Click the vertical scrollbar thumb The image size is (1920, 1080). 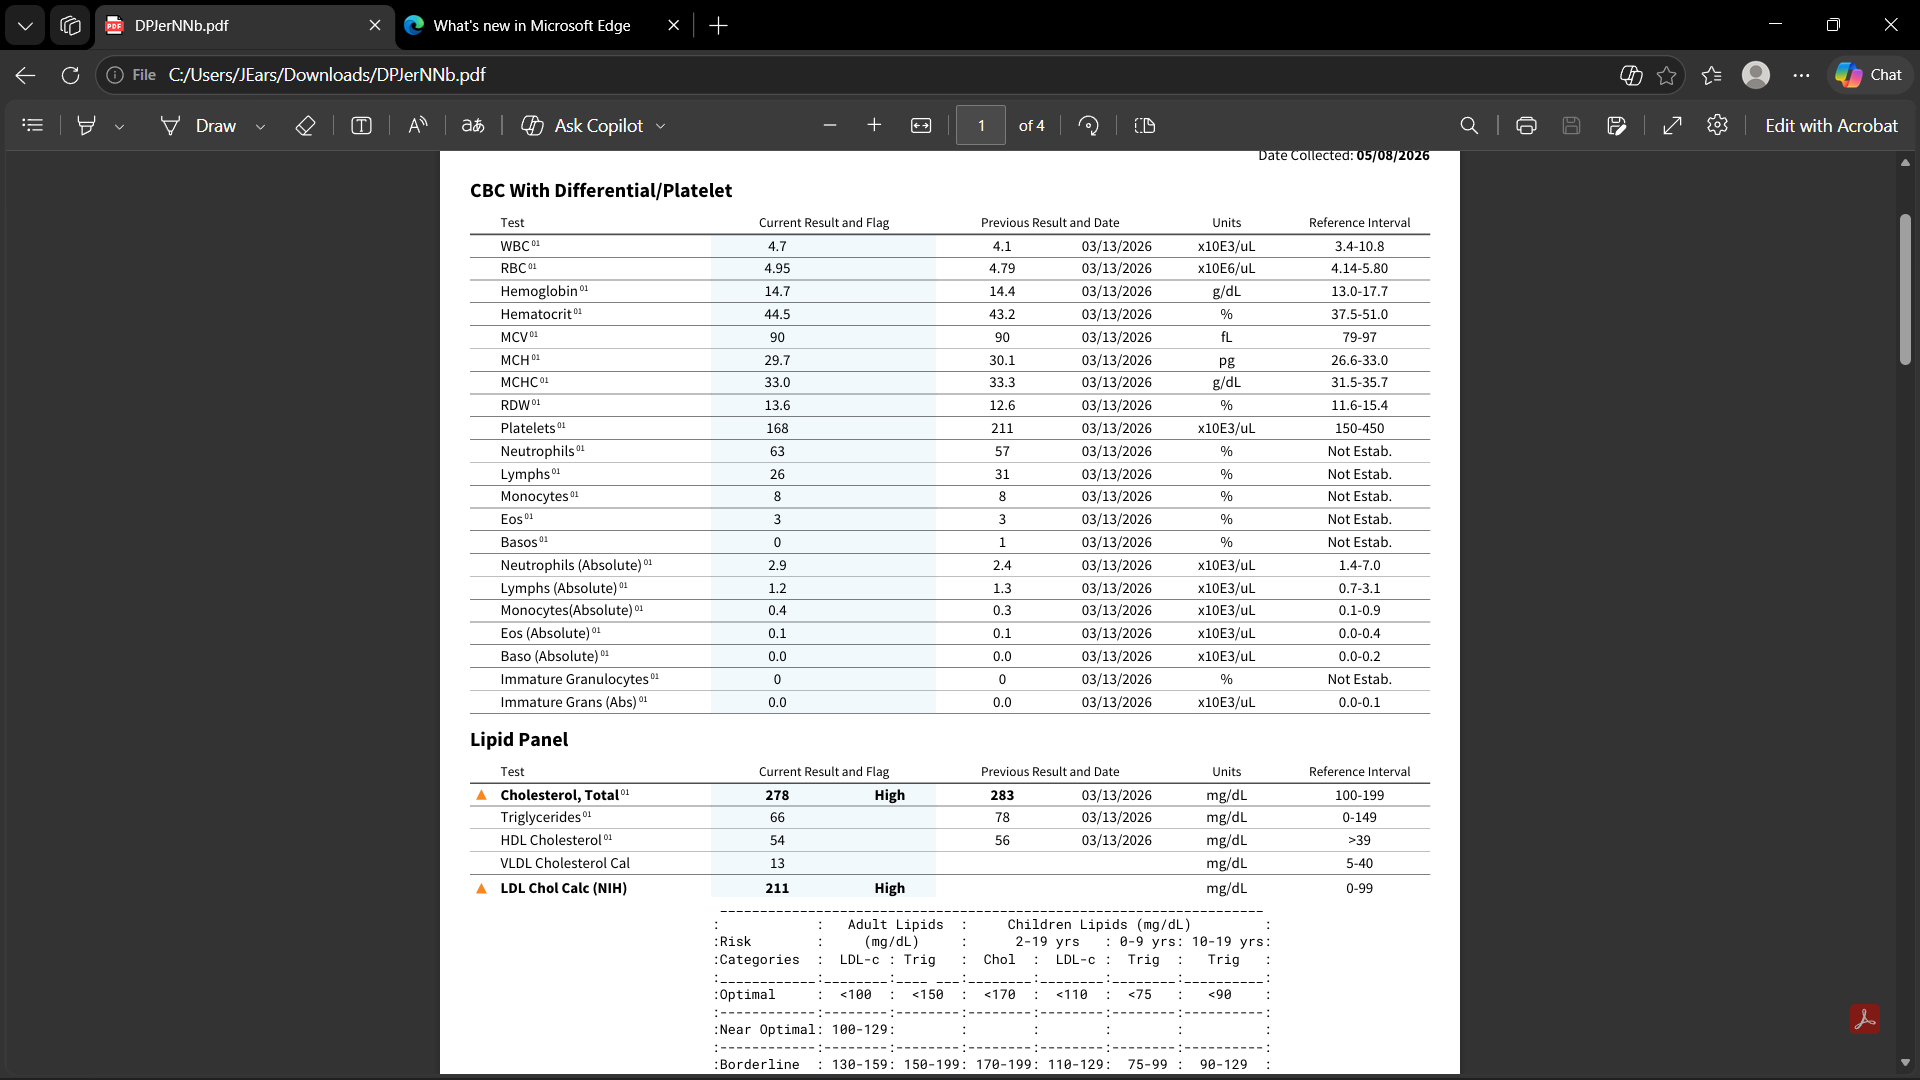1905,290
